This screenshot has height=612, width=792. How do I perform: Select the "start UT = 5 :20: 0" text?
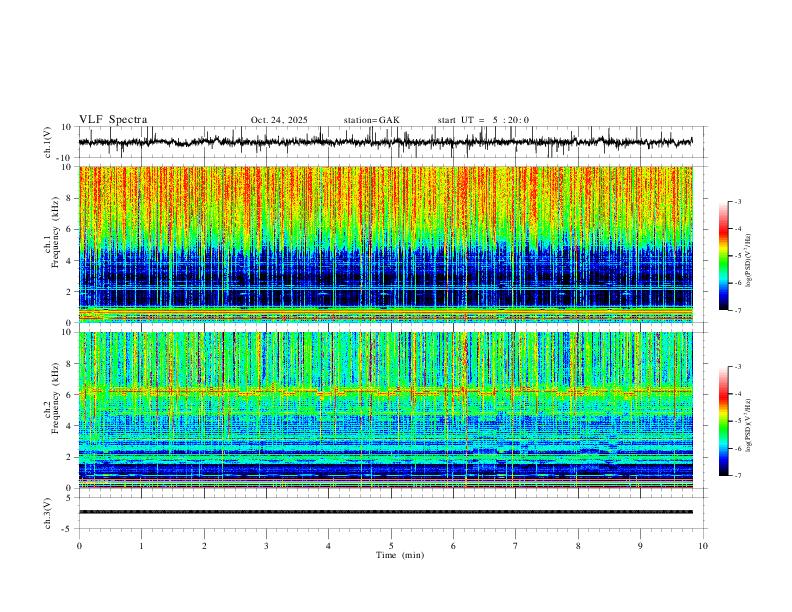coord(483,120)
